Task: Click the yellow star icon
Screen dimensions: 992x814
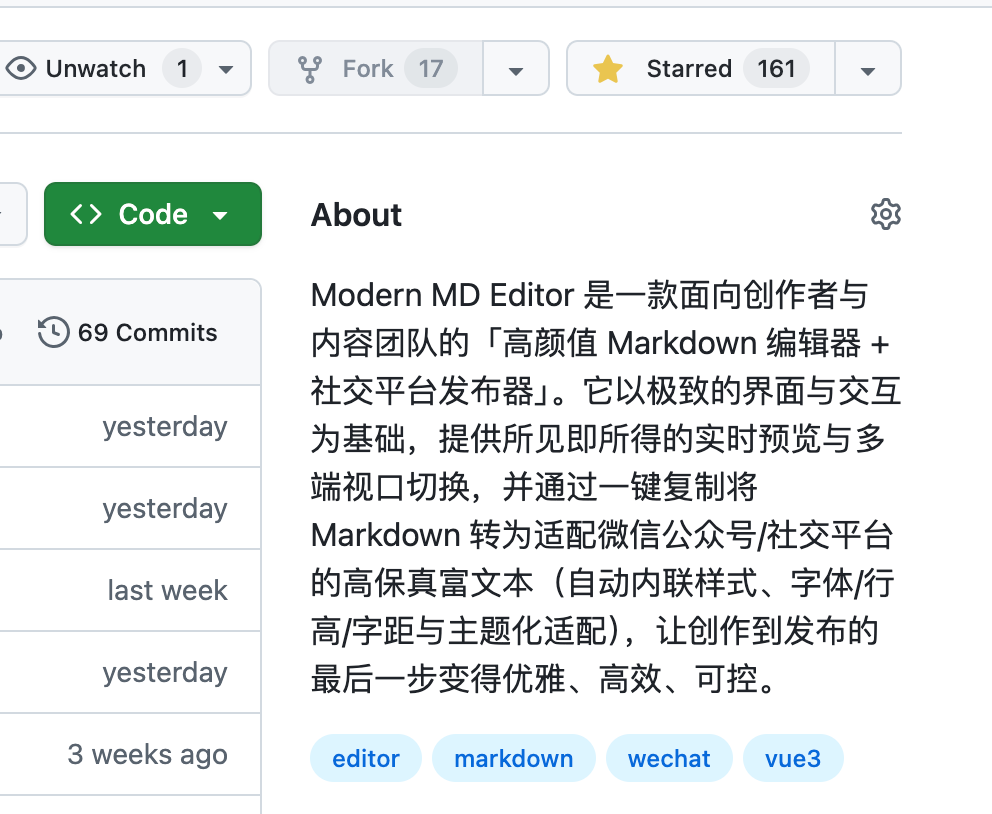Action: coord(608,68)
